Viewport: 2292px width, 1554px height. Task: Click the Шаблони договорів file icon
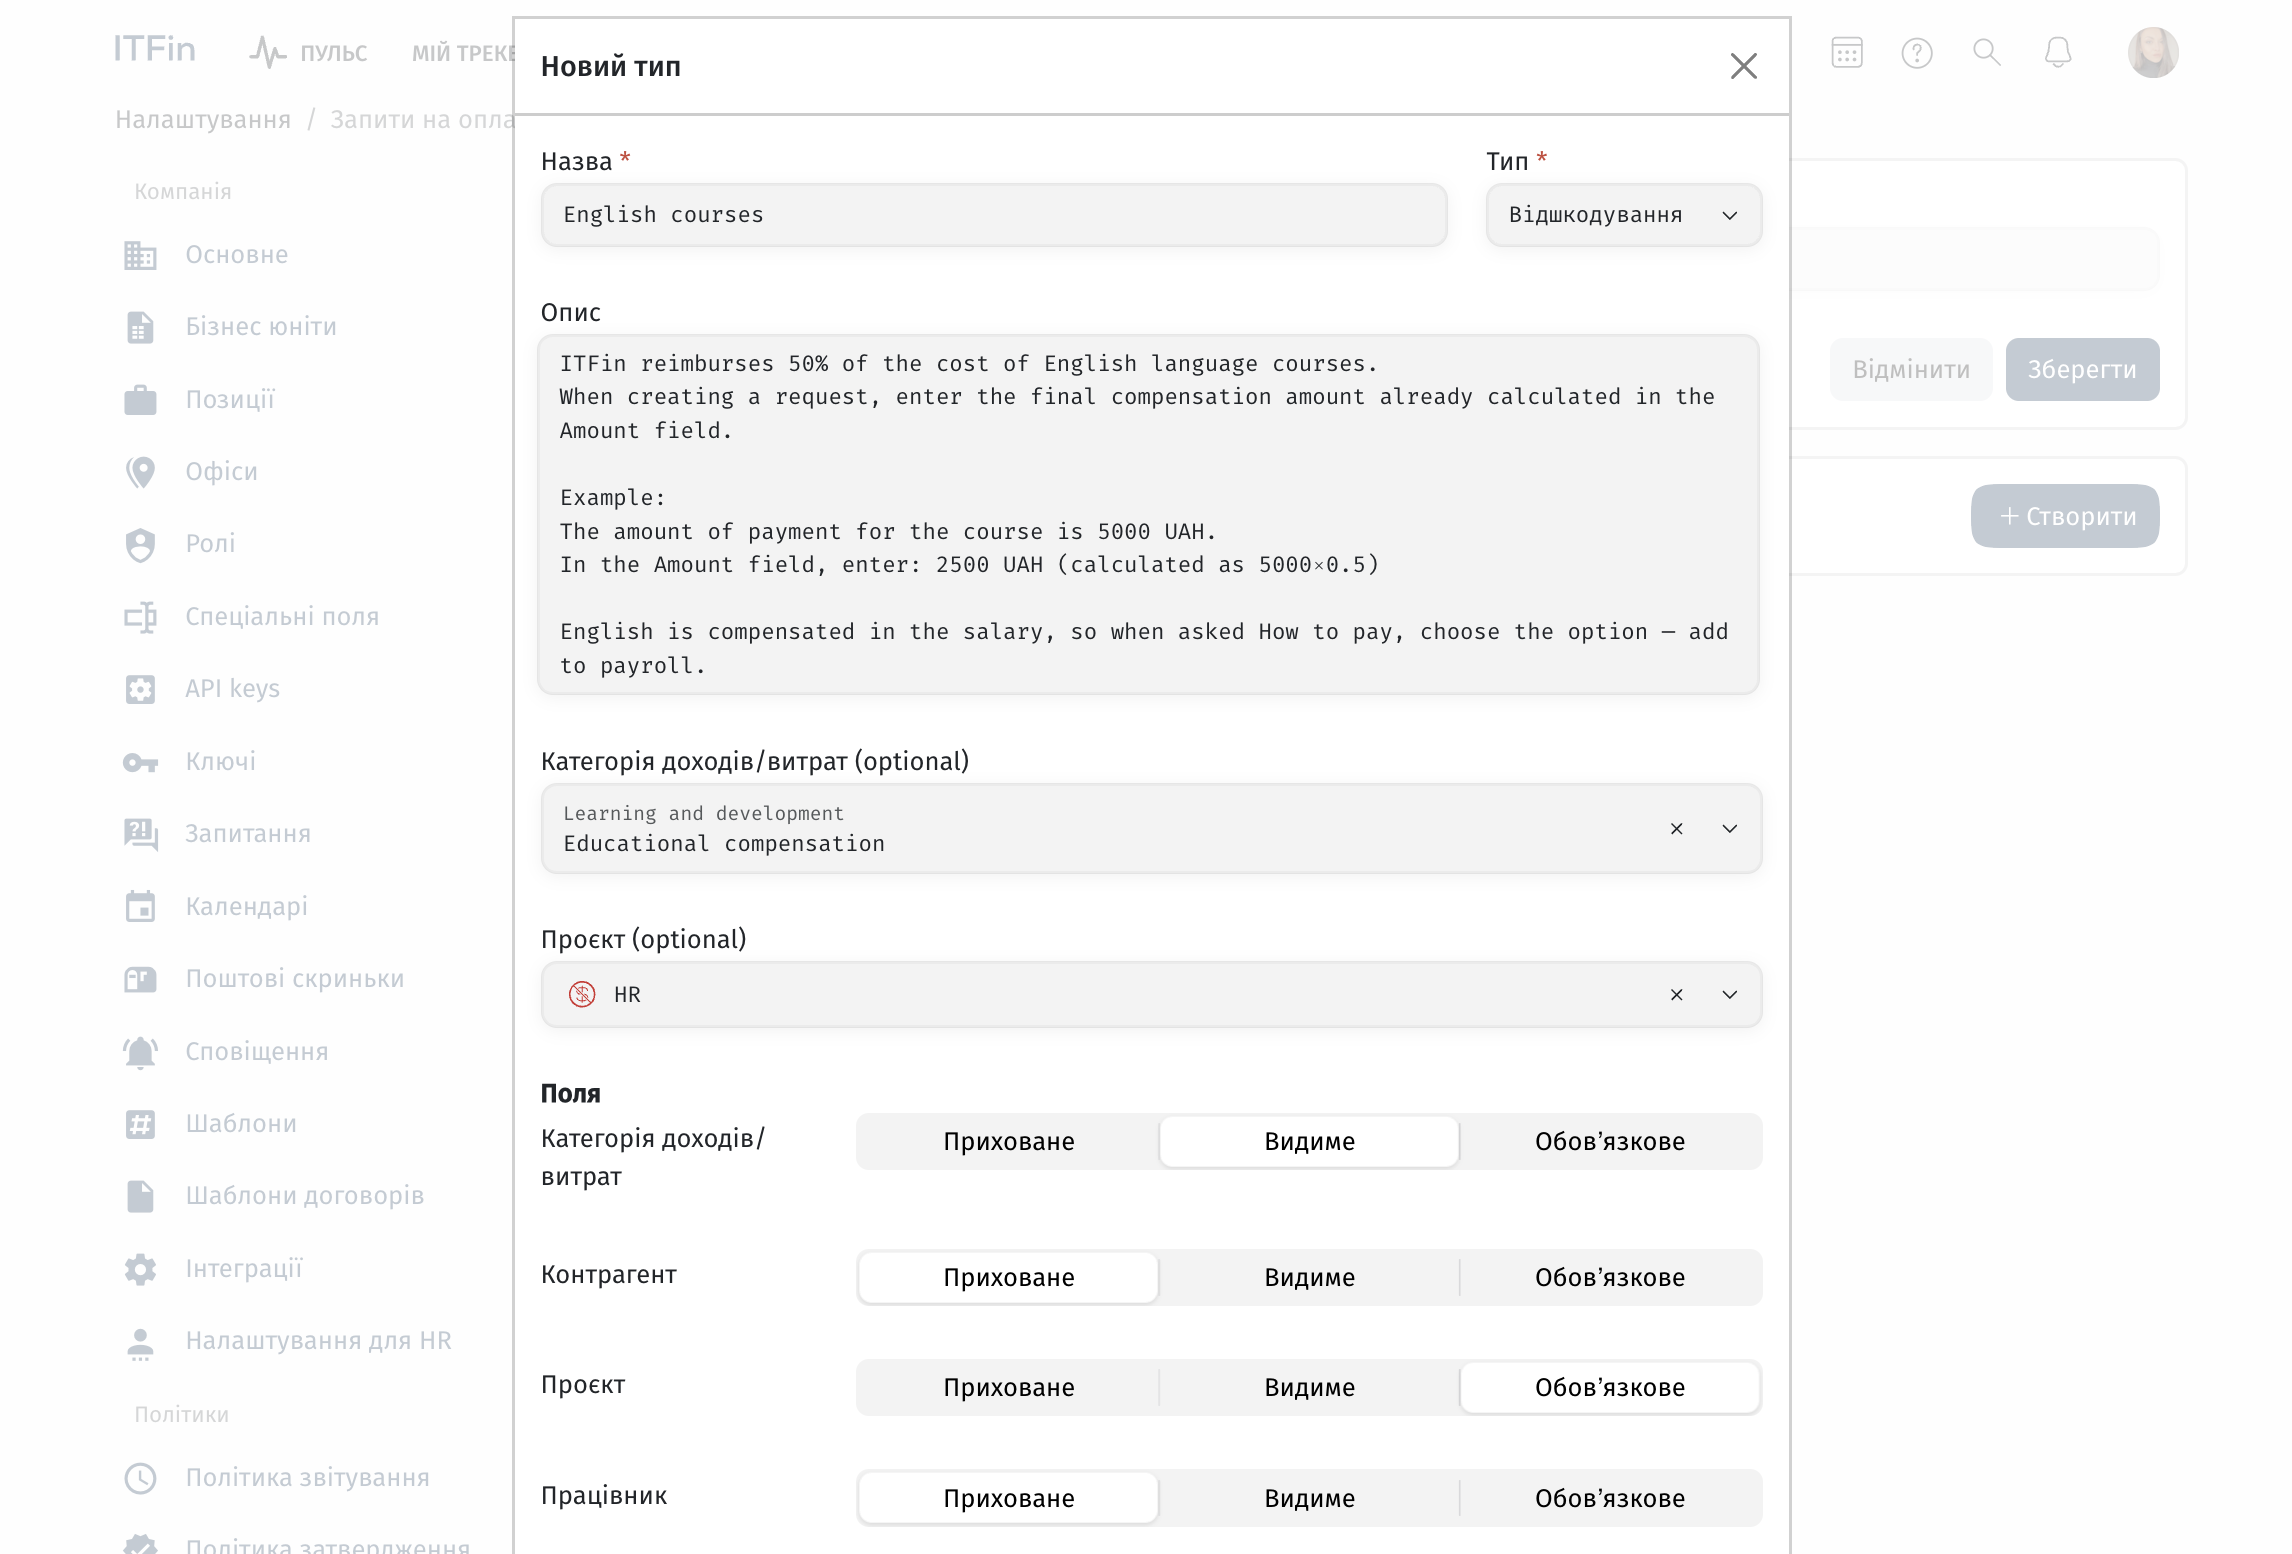(x=140, y=1196)
